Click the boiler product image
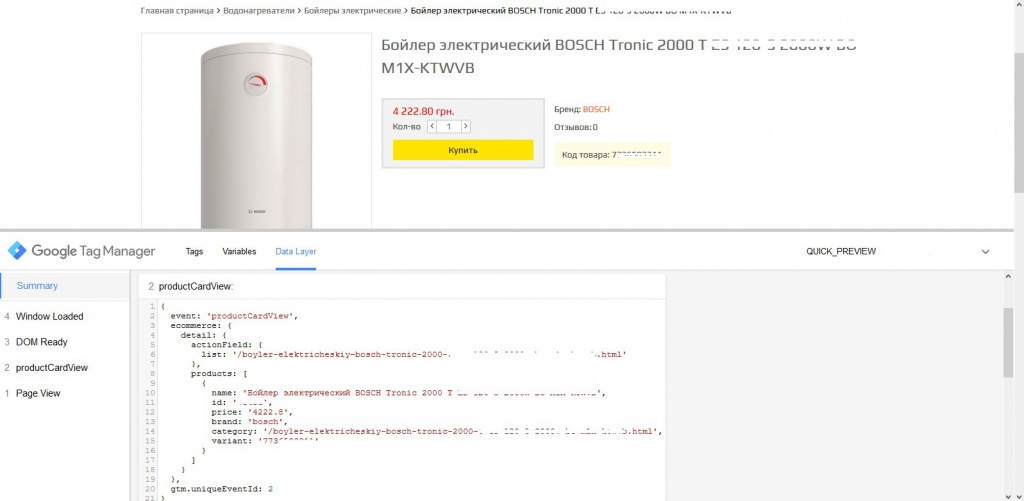 coord(256,136)
